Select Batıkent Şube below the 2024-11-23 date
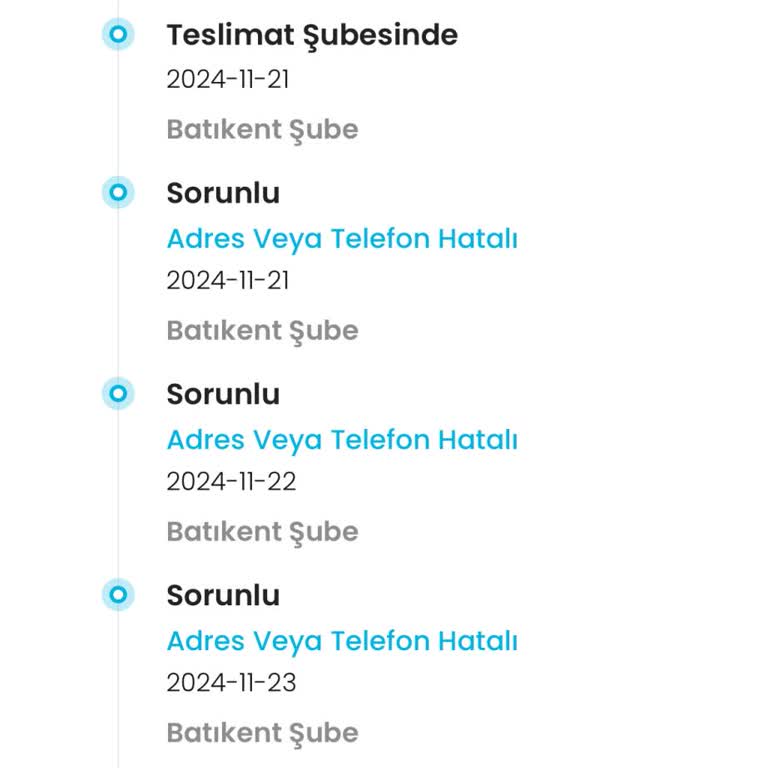Screen dimensions: 768x768 [262, 733]
